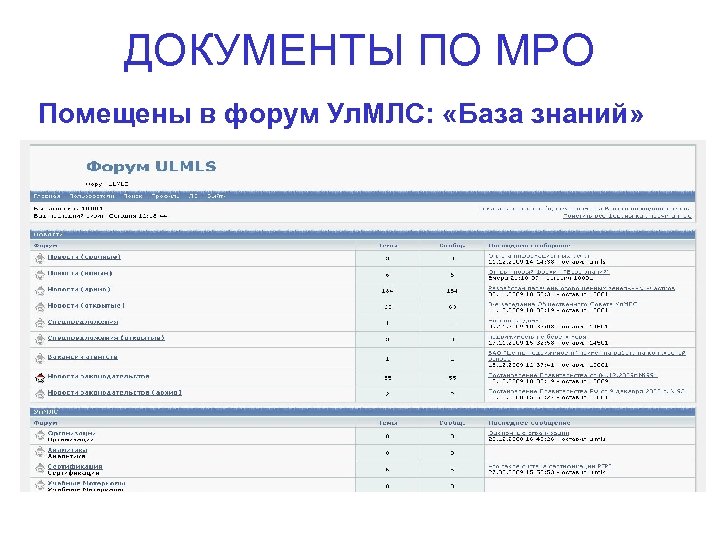Image resolution: width=720 pixels, height=540 pixels.
Task: Open the Вакансии агентств forum link
Action: click(83, 357)
